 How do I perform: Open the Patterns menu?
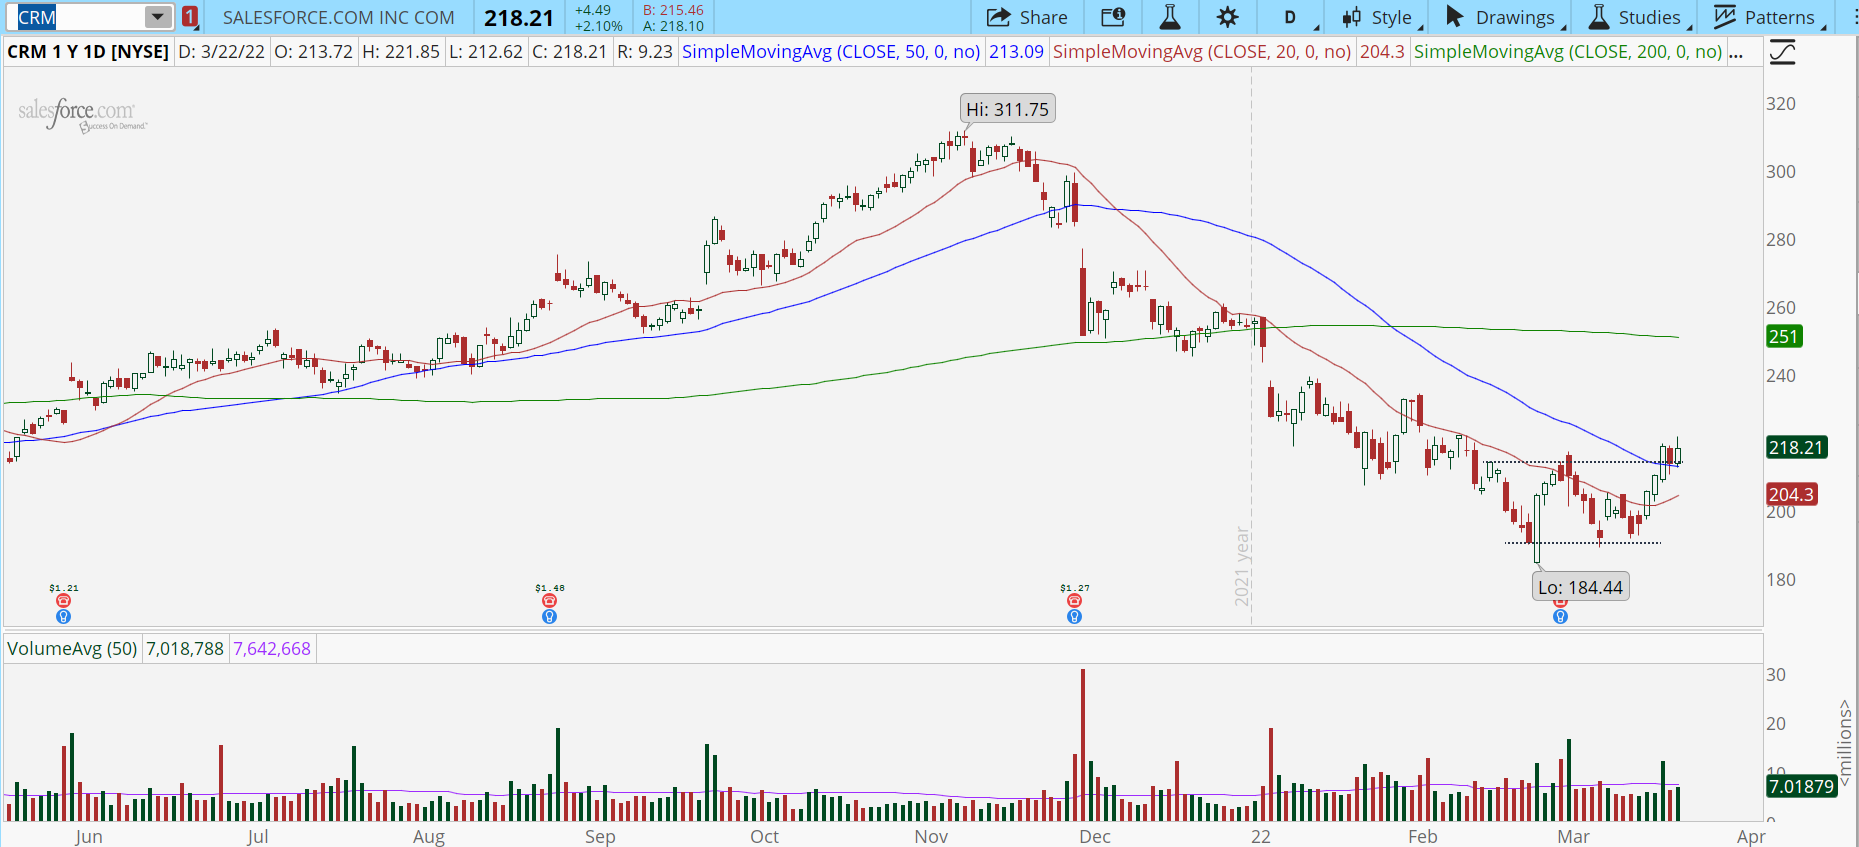pyautogui.click(x=1769, y=17)
